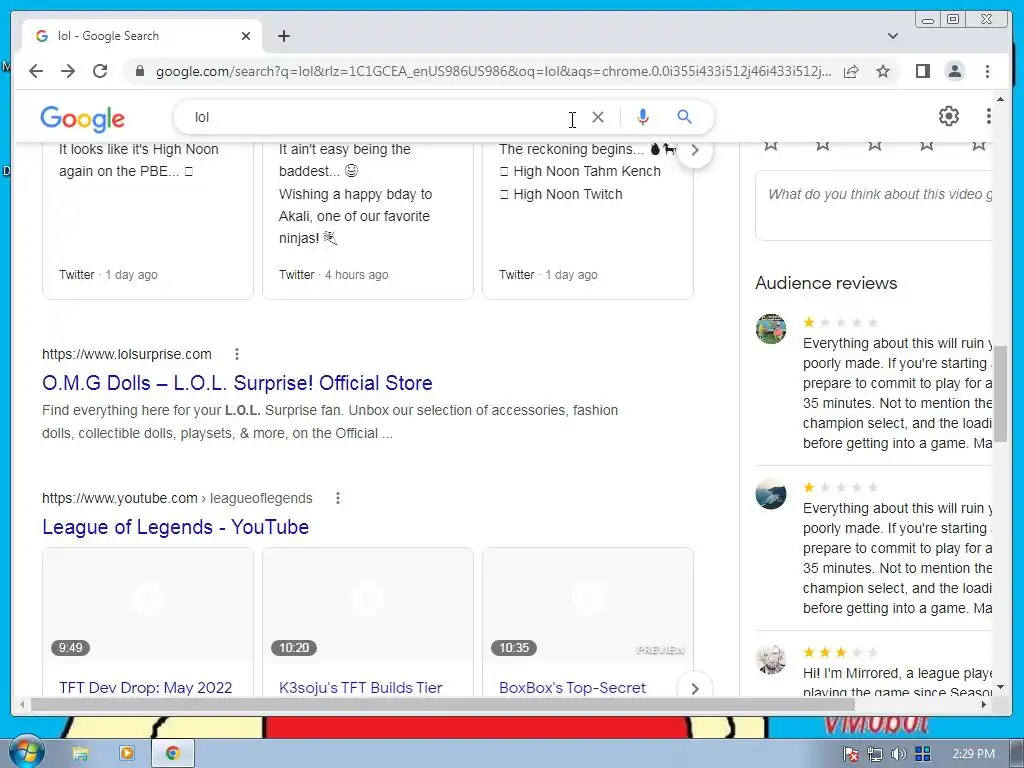Clear the Google search box
Image resolution: width=1024 pixels, height=768 pixels.
(598, 117)
